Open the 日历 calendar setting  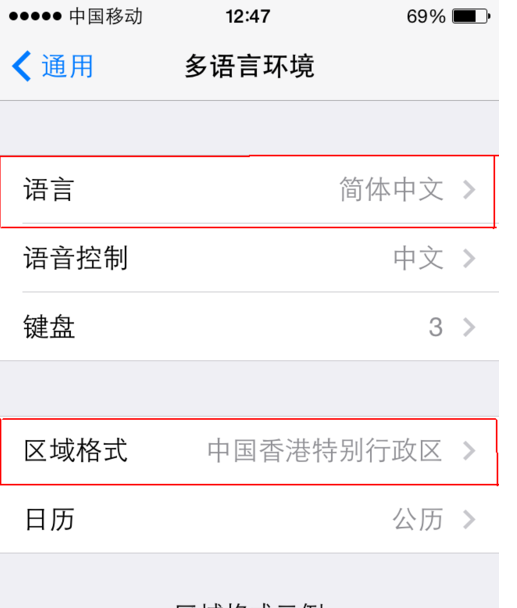click(249, 519)
